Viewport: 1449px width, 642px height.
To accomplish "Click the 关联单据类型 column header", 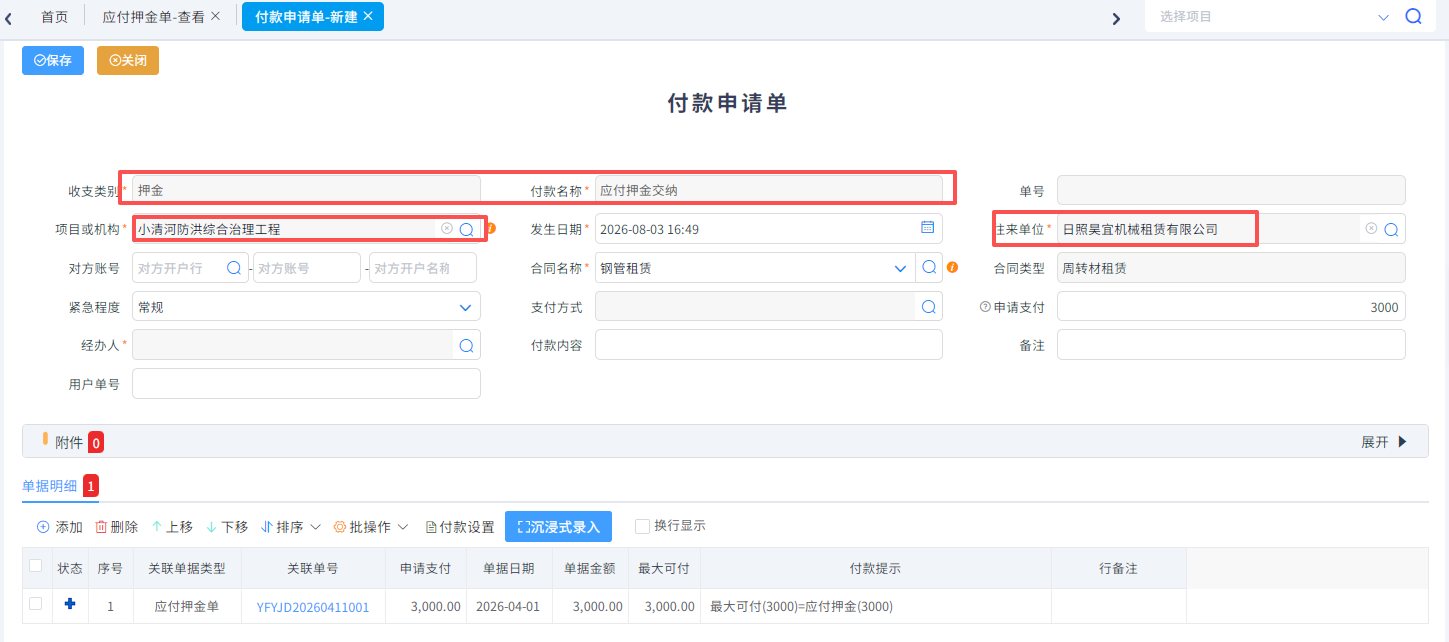I will click(x=187, y=568).
